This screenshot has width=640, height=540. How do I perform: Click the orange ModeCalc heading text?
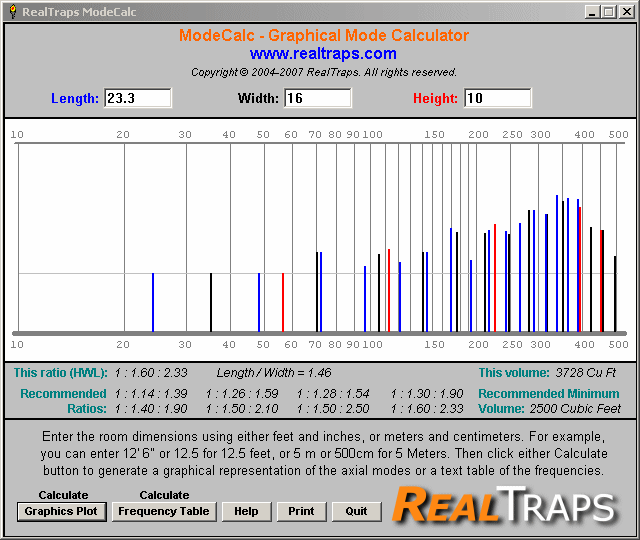pos(324,36)
